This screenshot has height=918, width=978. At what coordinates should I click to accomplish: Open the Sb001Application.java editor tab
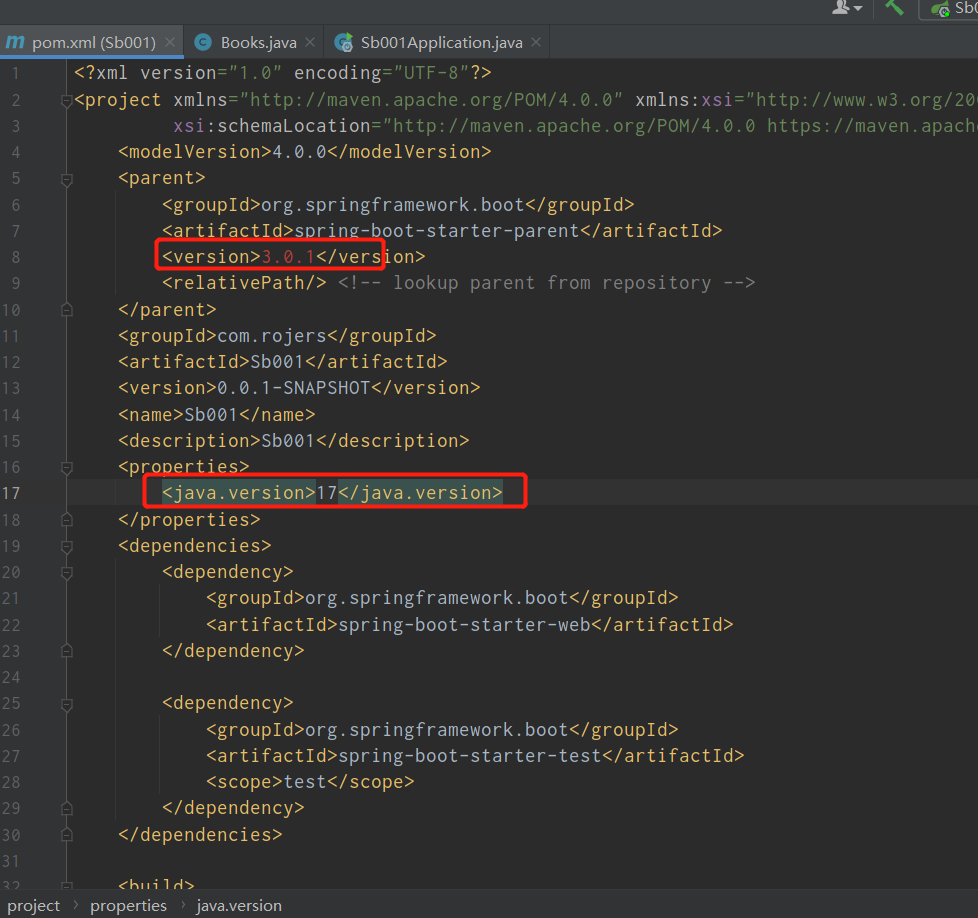(442, 42)
